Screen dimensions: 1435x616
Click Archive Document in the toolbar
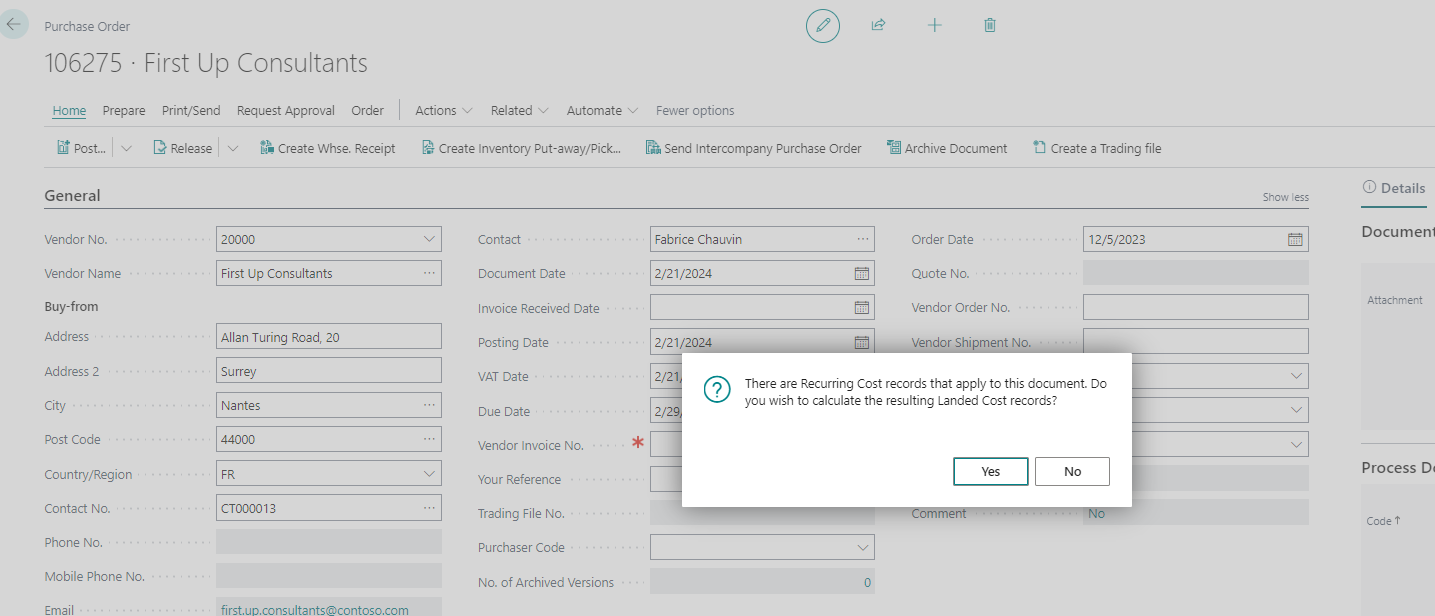coord(946,148)
